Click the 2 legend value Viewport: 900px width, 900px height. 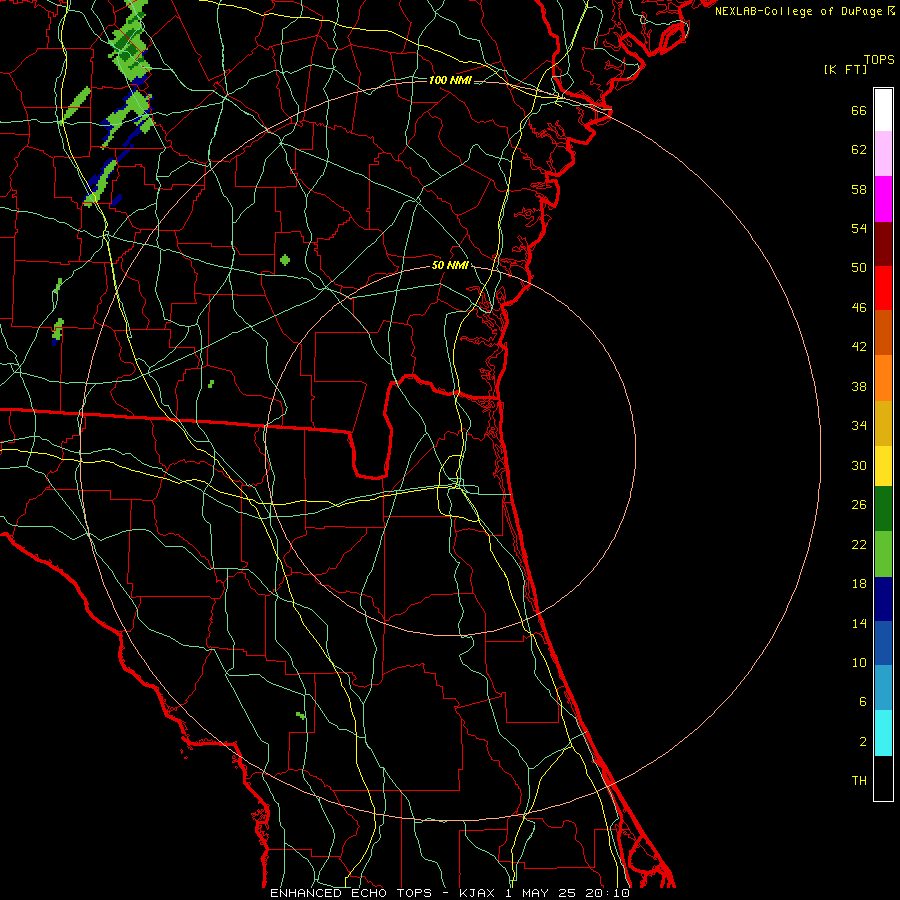[863, 742]
